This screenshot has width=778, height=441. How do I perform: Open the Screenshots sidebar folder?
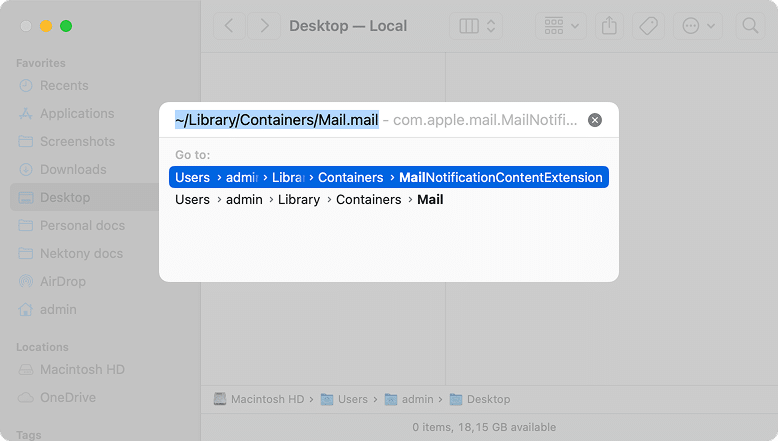[x=77, y=141]
